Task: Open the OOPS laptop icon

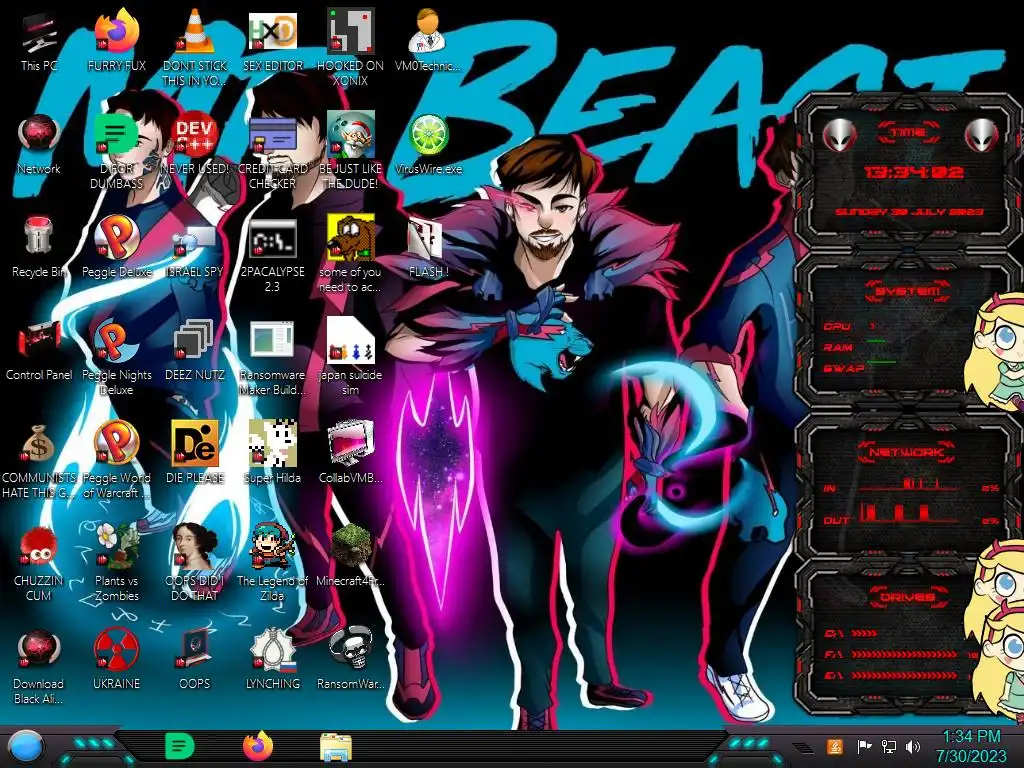Action: [x=195, y=650]
